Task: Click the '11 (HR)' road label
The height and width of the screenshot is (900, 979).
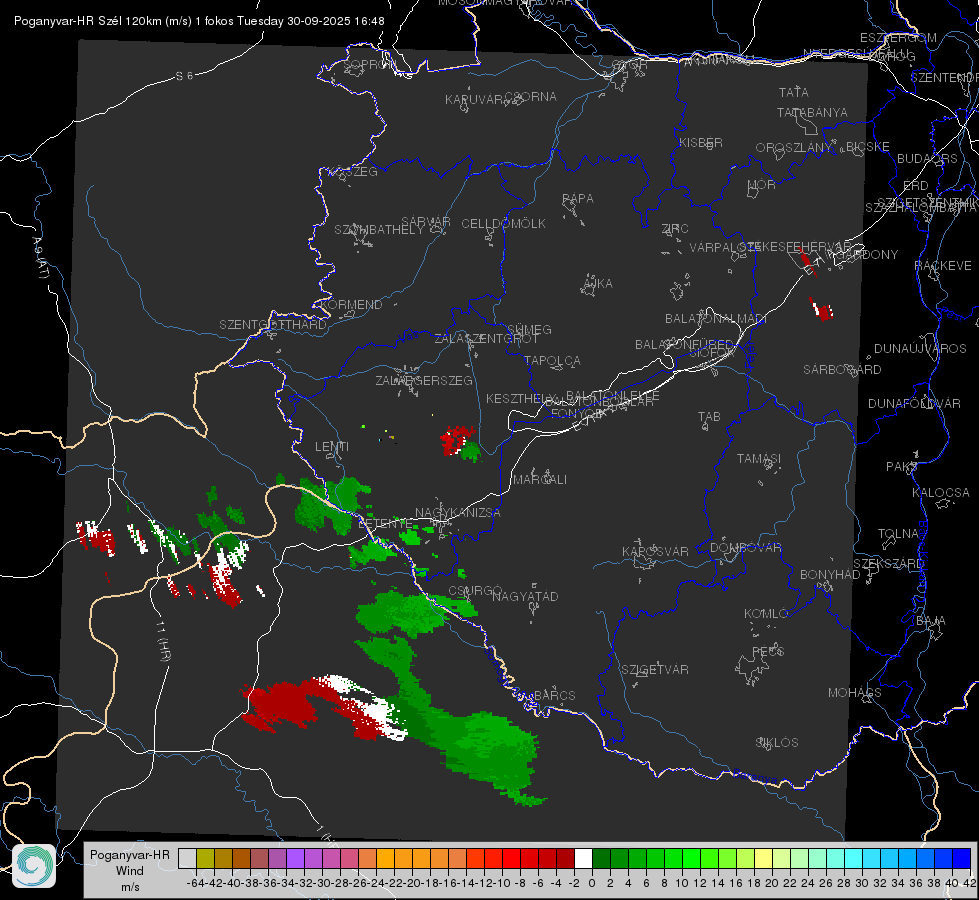Action: [x=162, y=641]
